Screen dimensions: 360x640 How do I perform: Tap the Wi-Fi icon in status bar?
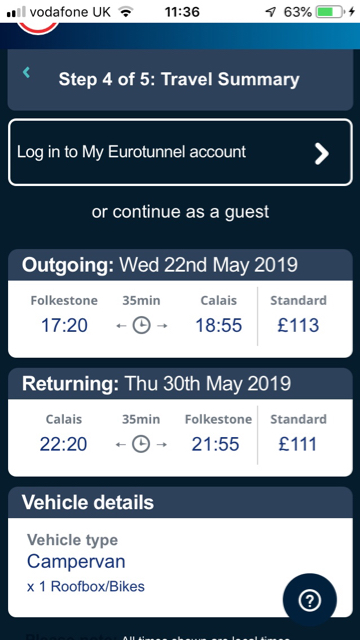click(127, 12)
